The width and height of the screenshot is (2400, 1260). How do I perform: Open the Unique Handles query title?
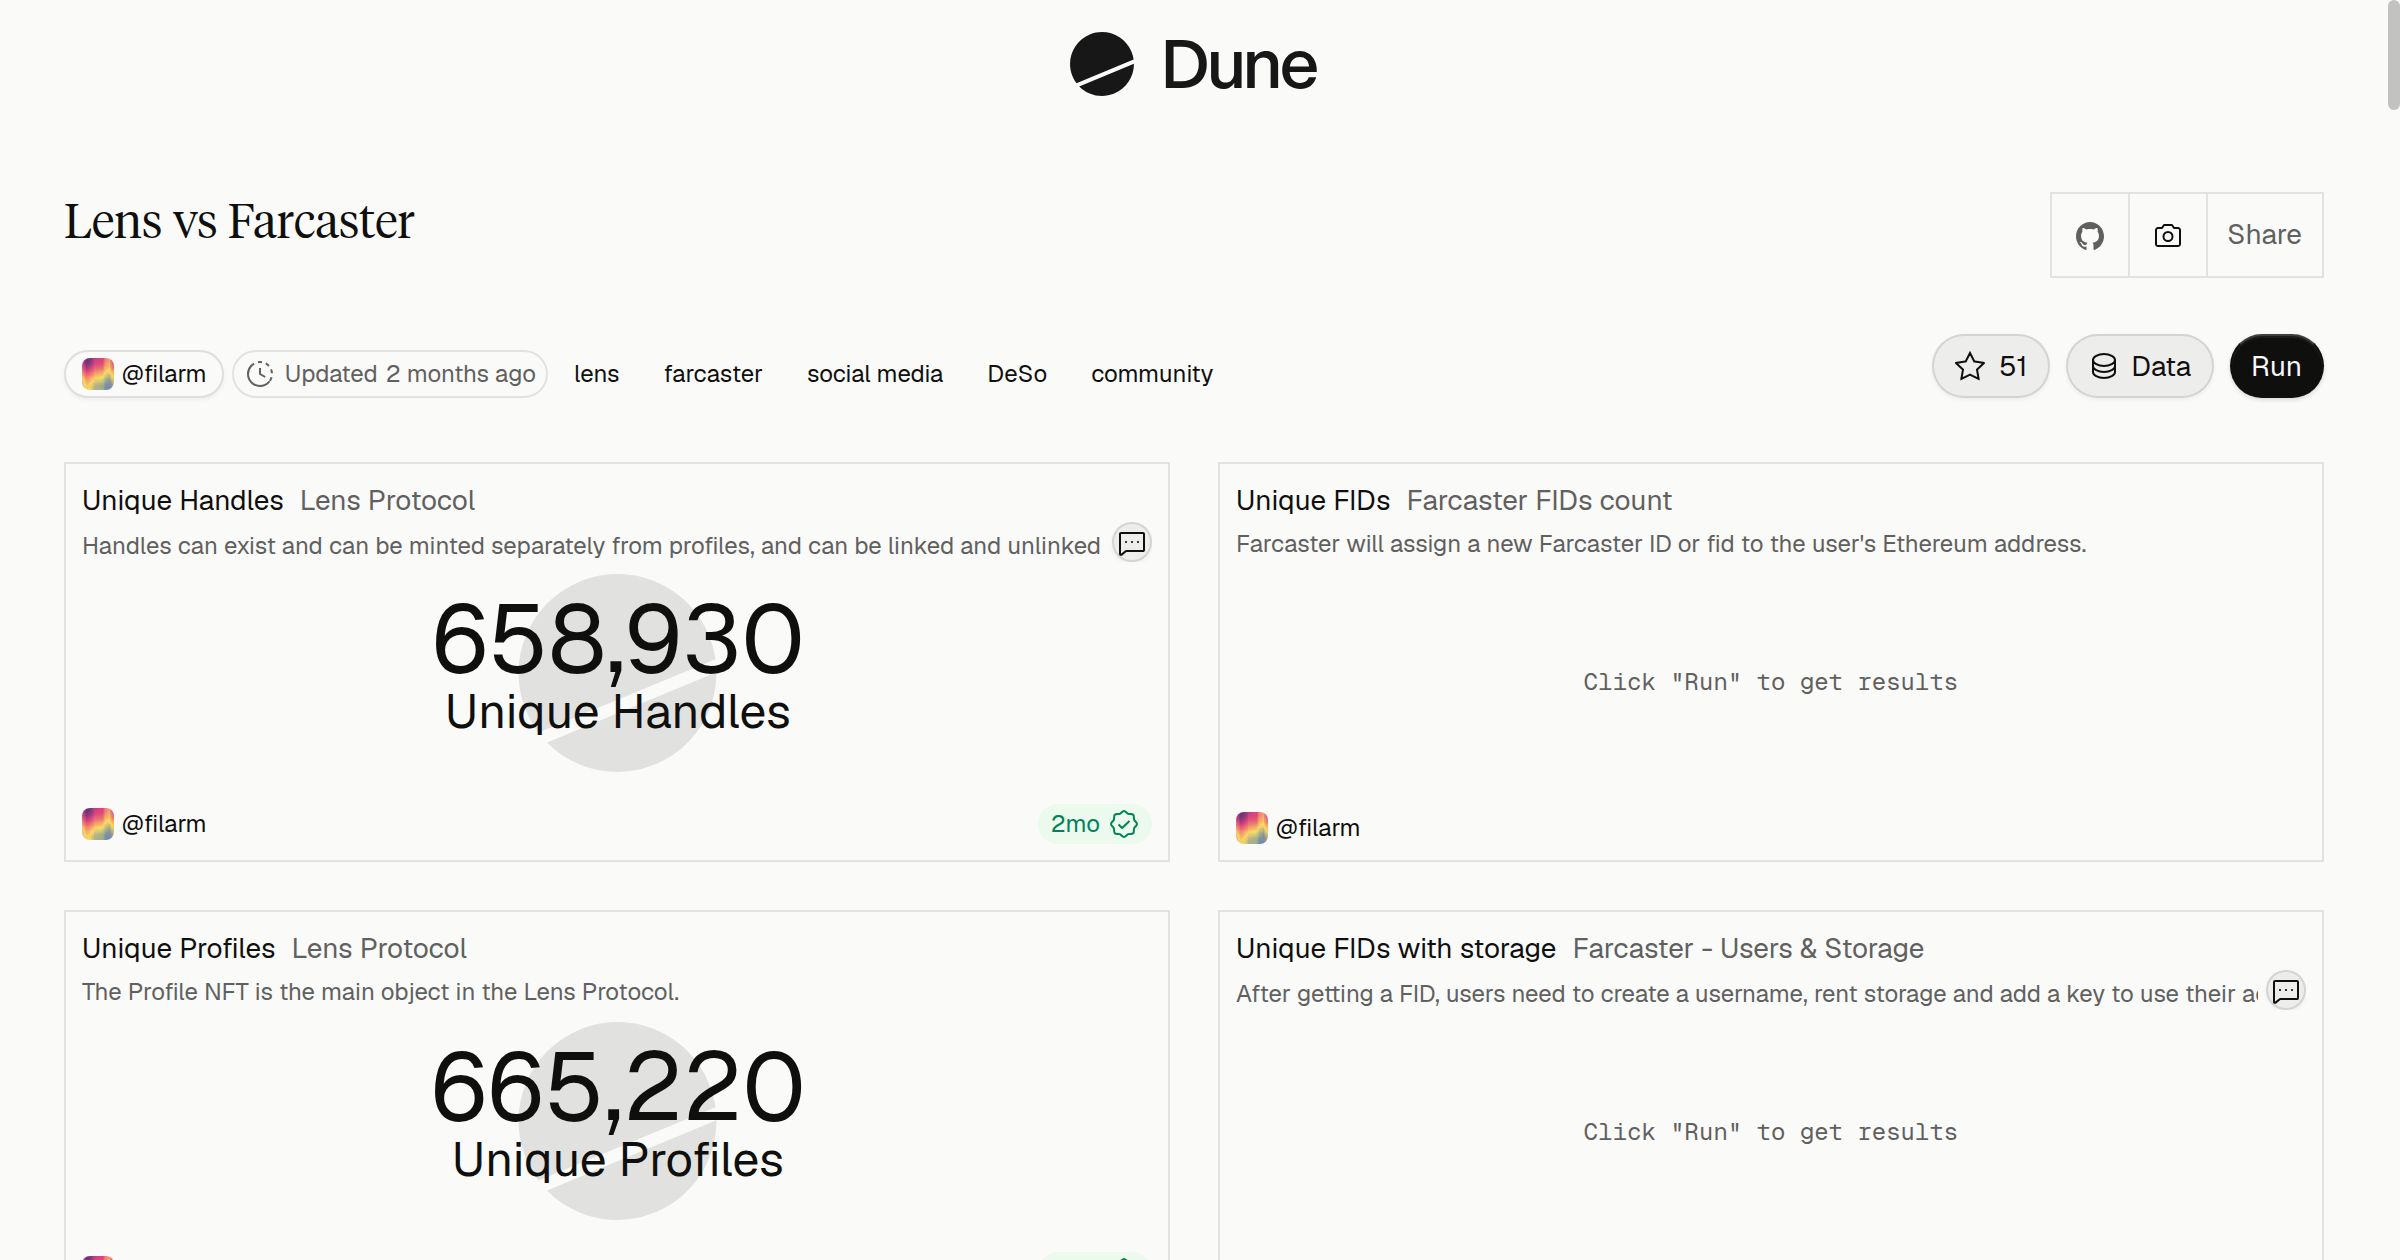[183, 500]
